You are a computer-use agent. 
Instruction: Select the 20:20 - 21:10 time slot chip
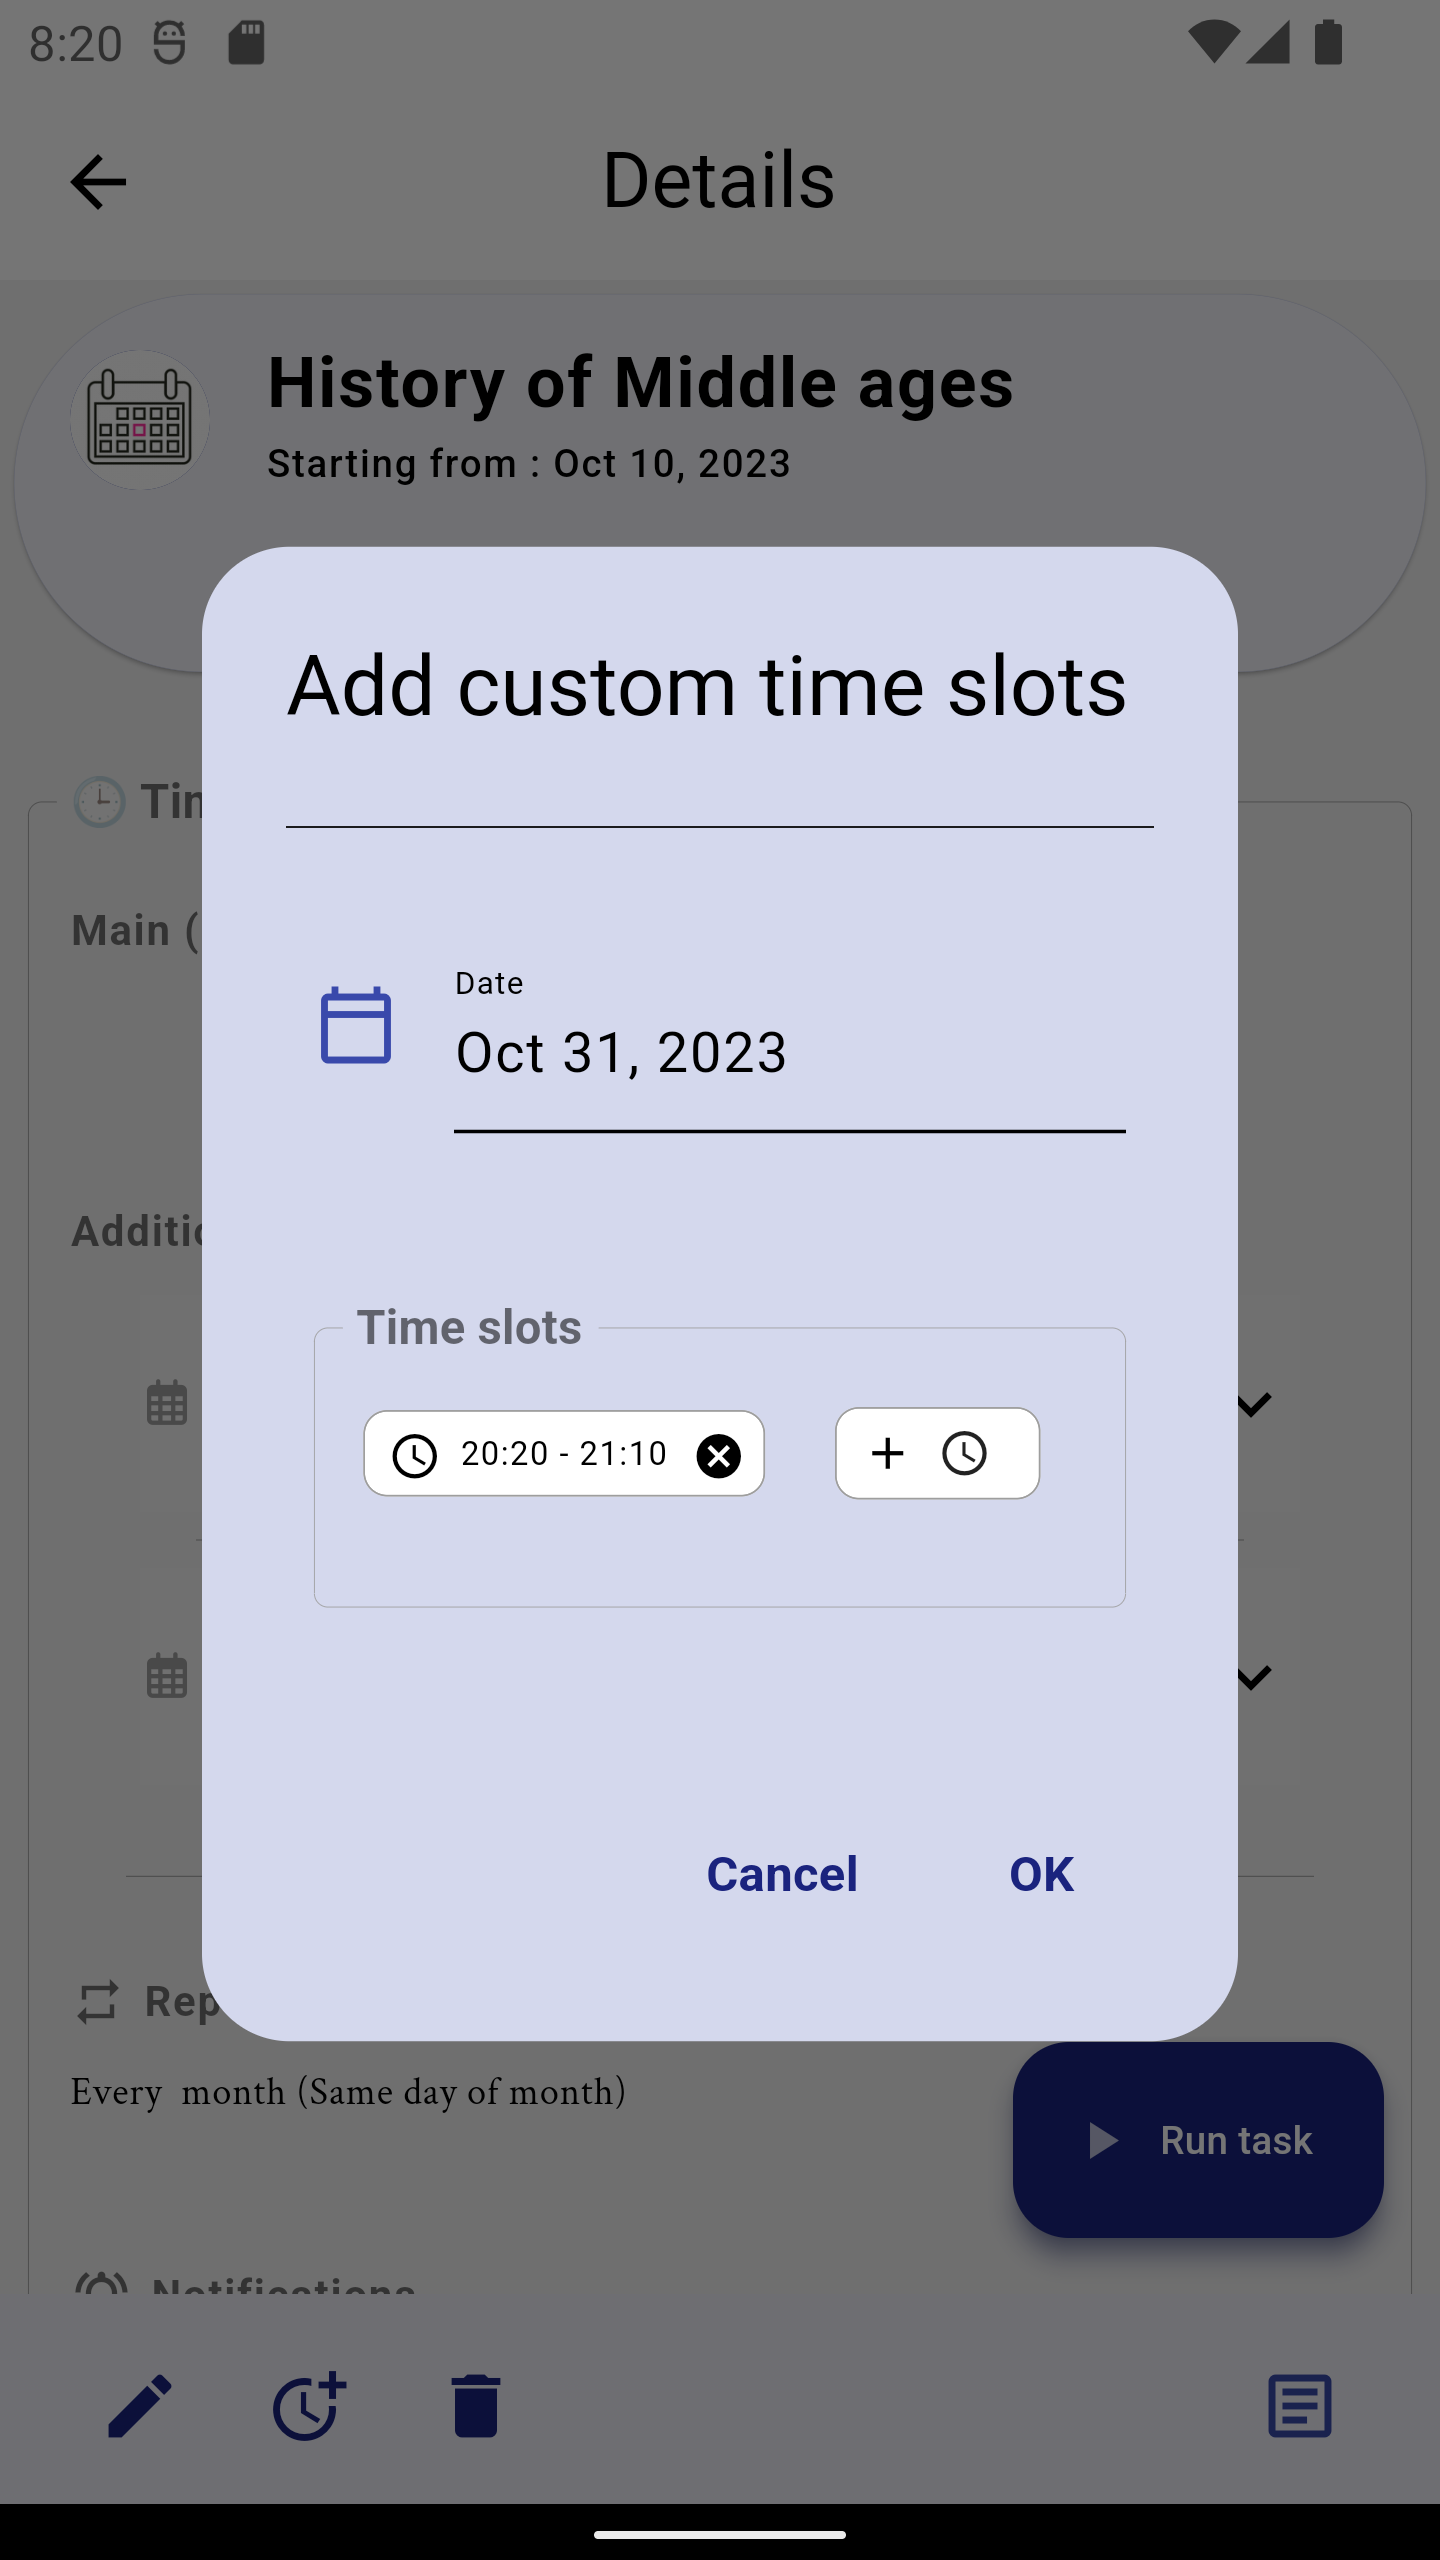562,1453
